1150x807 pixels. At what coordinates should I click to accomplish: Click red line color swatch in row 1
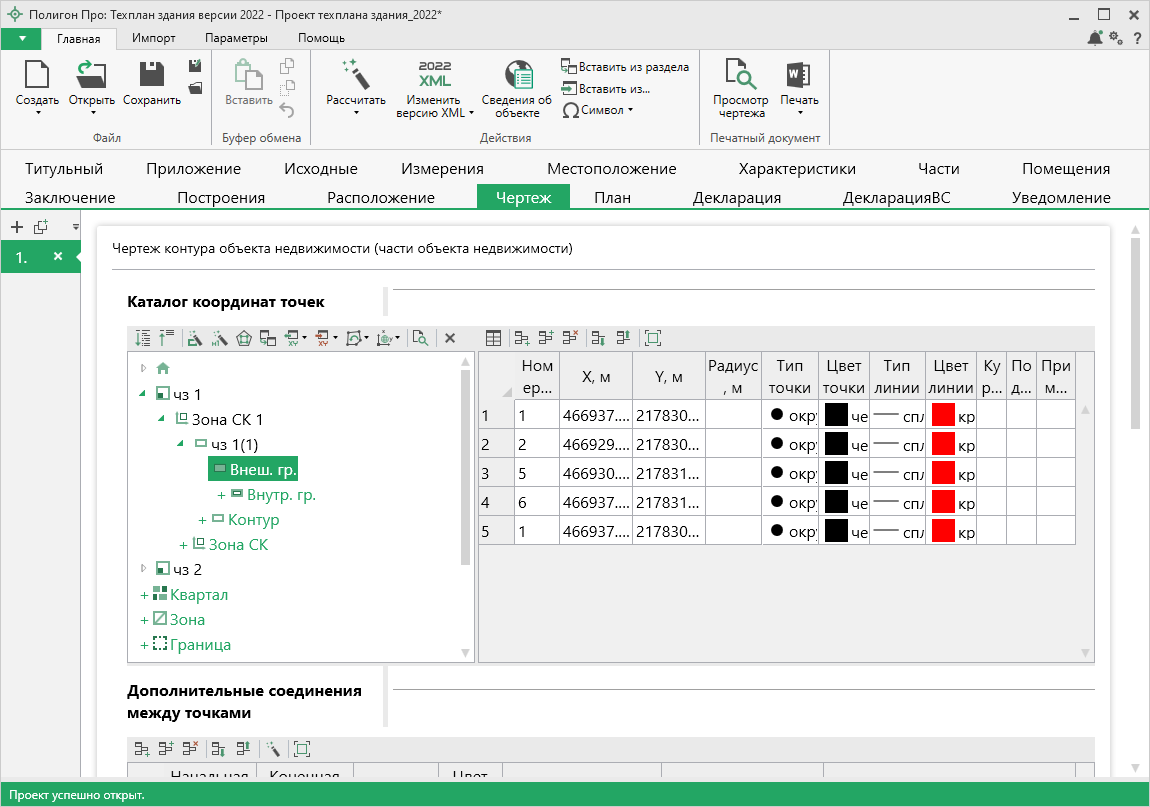tap(941, 416)
